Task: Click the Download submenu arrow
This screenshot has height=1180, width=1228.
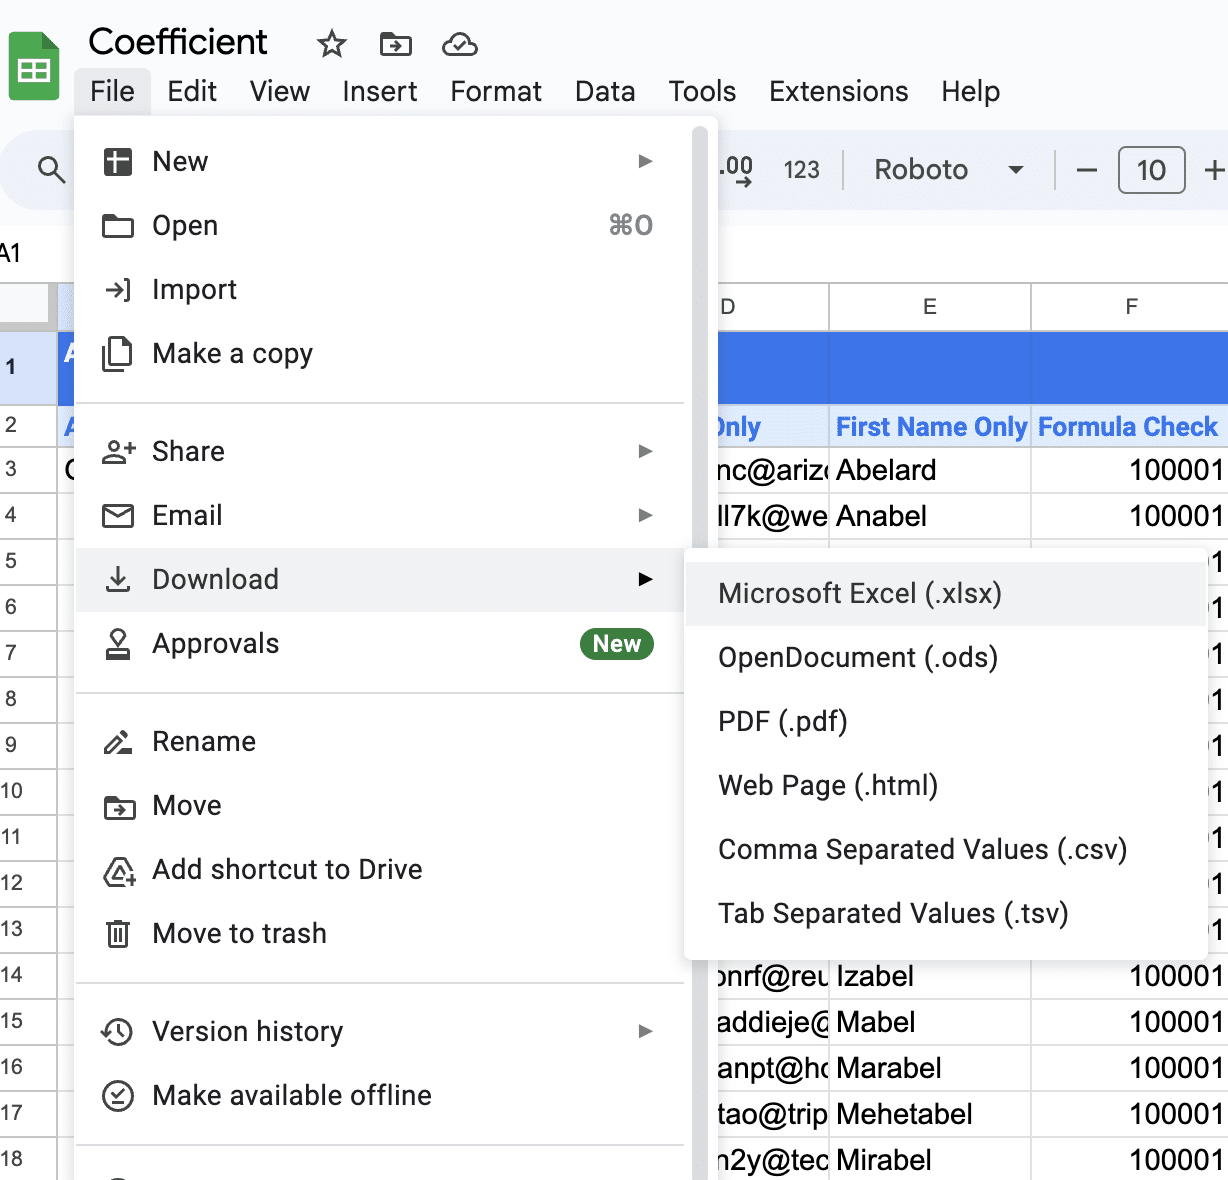Action: tap(645, 579)
